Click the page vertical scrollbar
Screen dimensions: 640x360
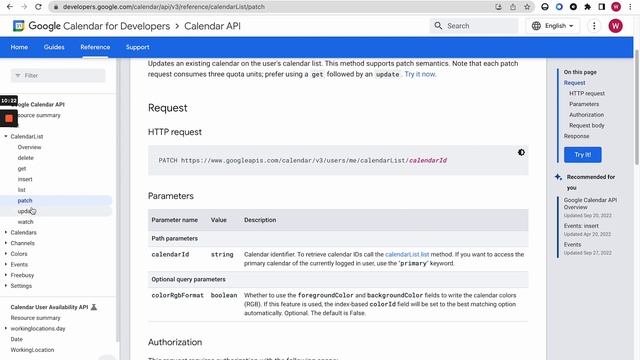(637, 108)
